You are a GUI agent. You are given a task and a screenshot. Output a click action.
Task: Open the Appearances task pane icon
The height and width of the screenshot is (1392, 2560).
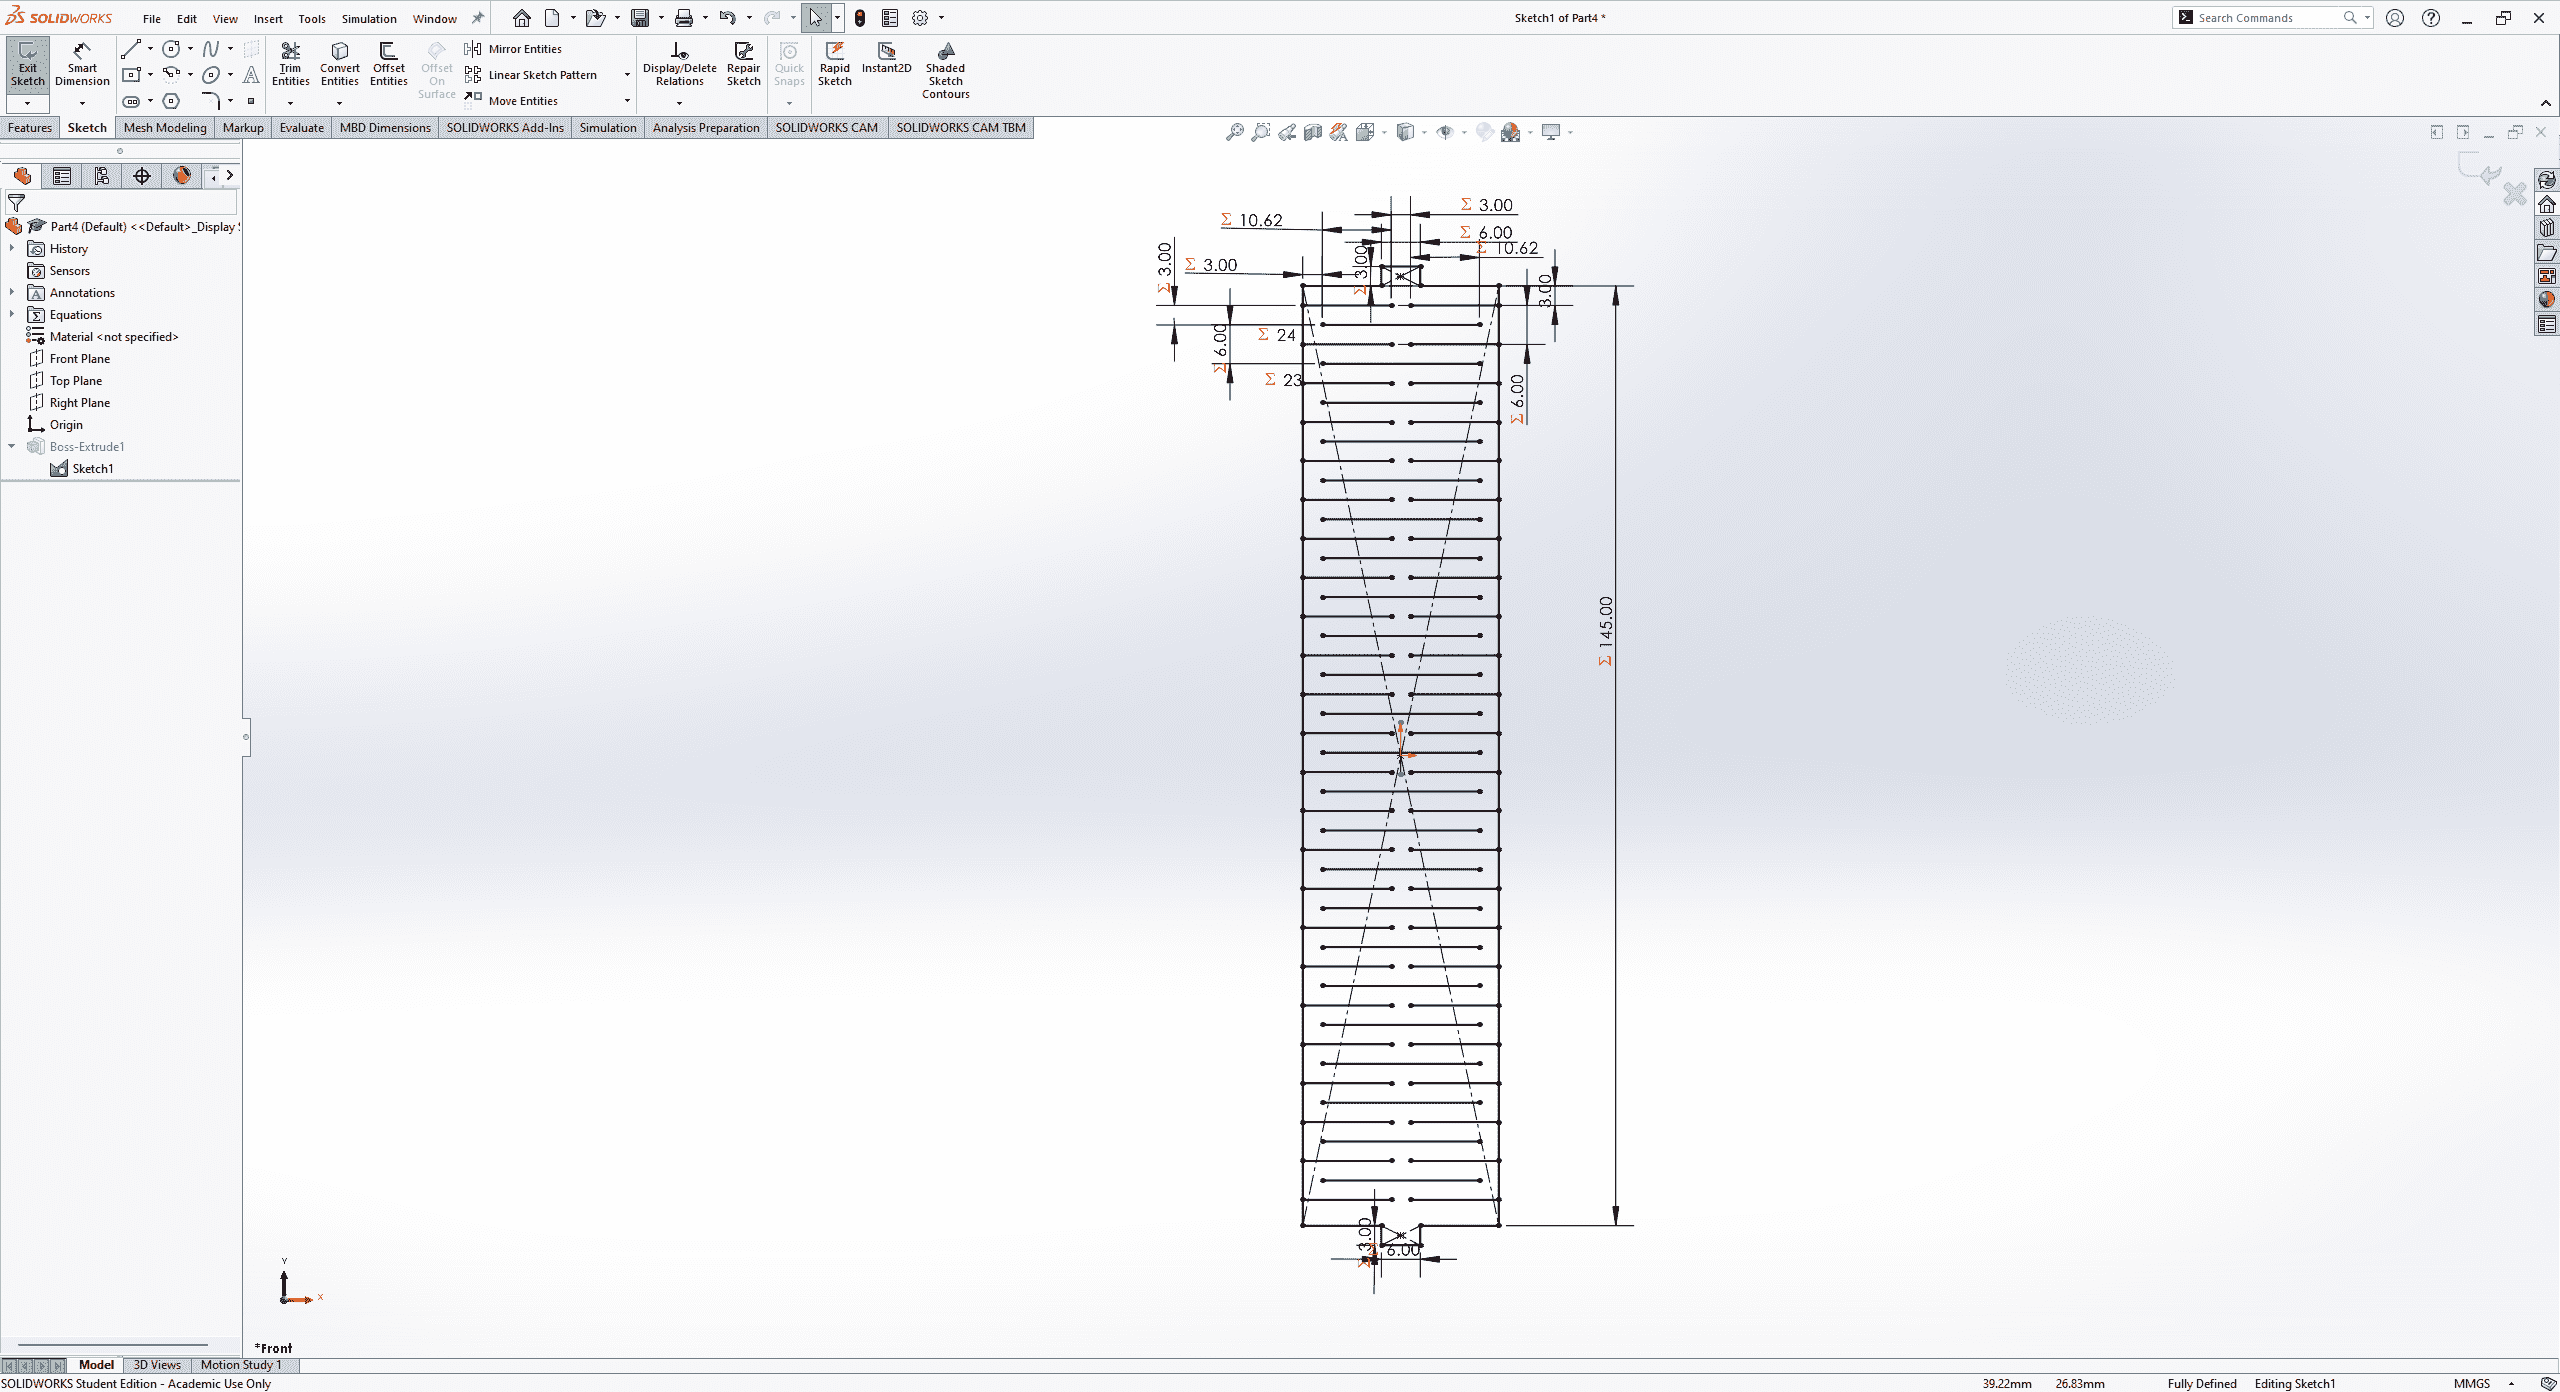coord(2547,300)
